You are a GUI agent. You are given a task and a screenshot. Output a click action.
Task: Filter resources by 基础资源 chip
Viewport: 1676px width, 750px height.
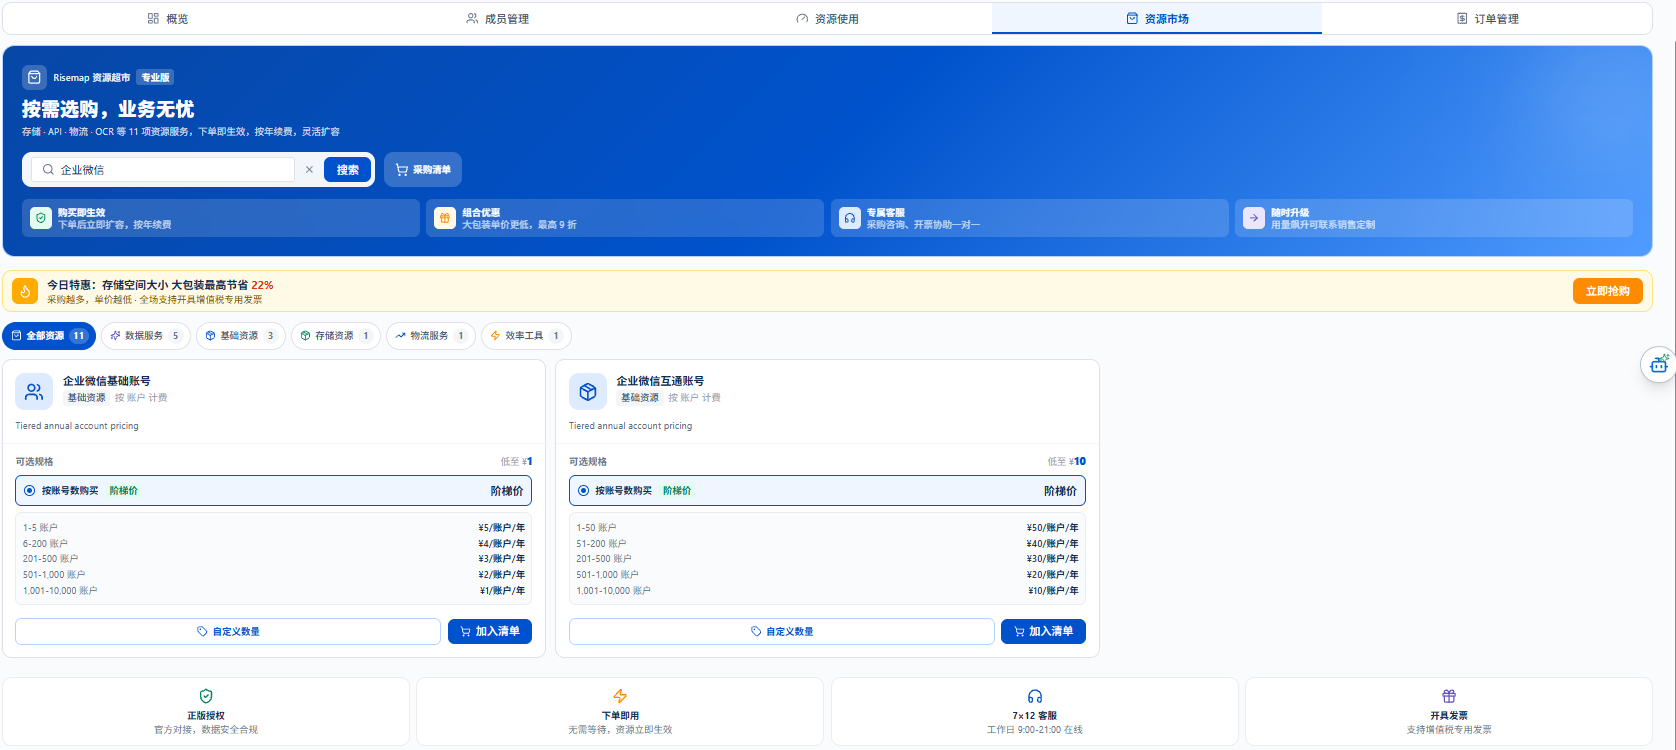point(241,336)
